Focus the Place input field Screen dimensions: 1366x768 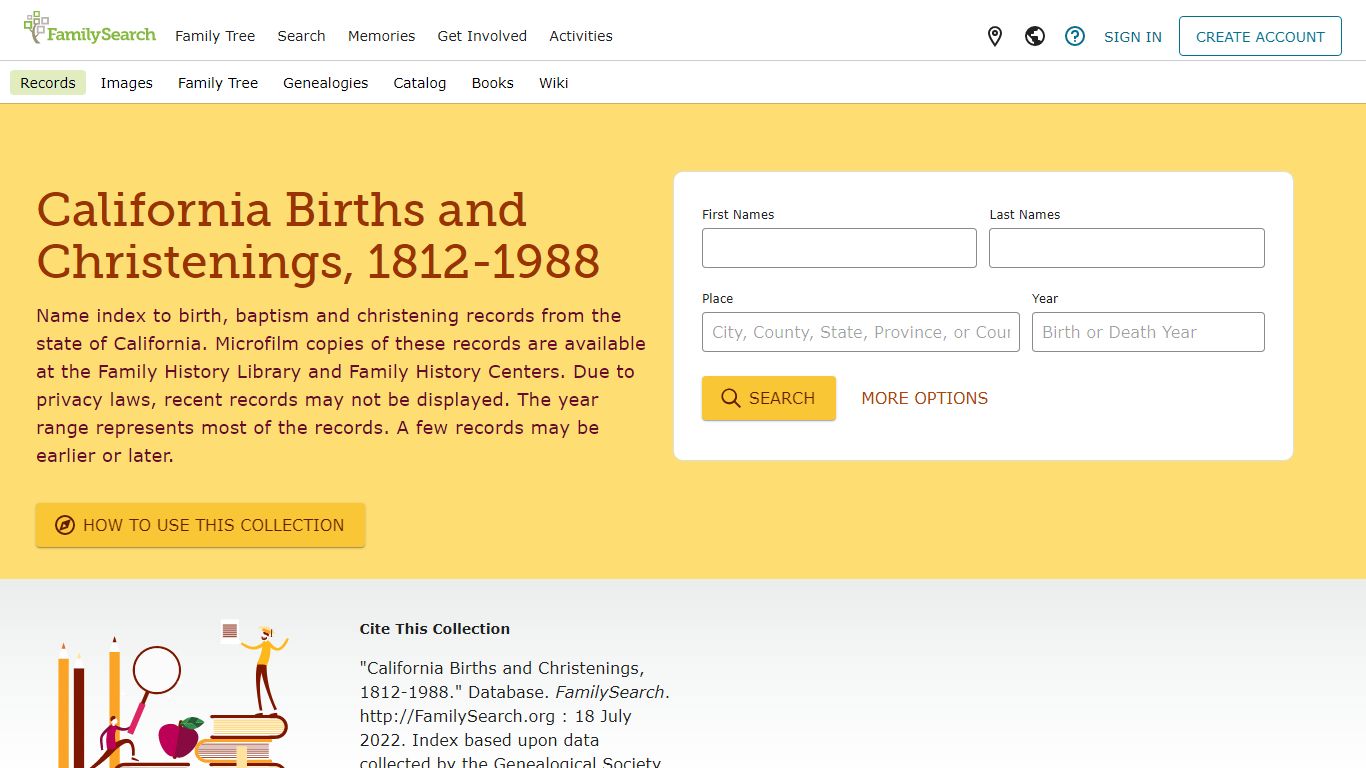861,332
